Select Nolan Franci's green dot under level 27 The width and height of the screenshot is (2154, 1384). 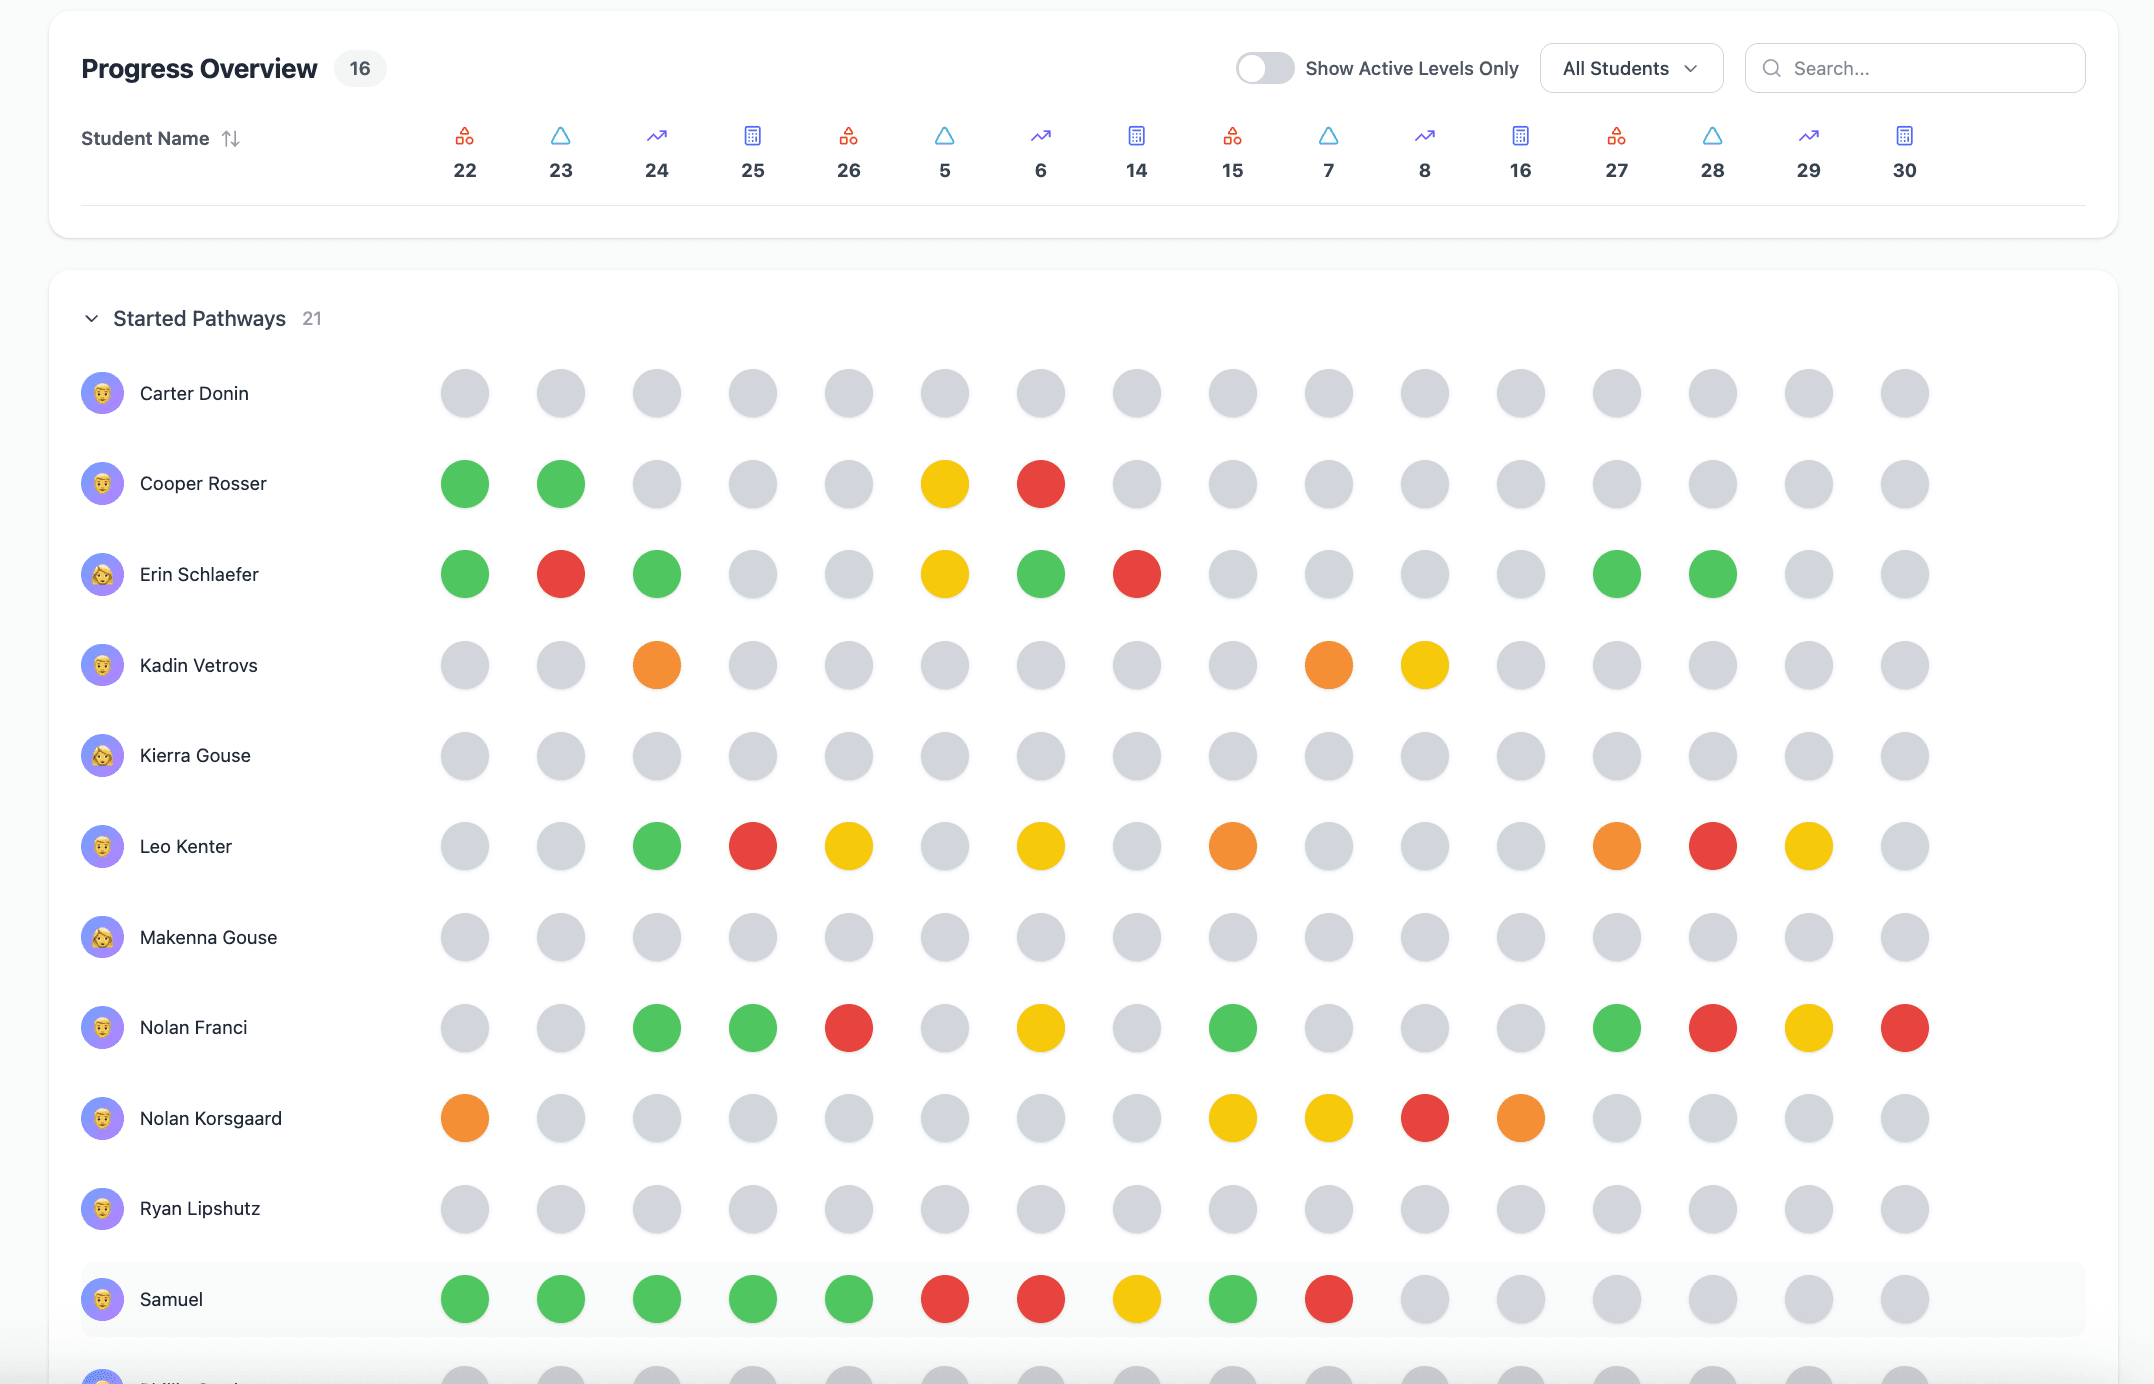coord(1617,1028)
